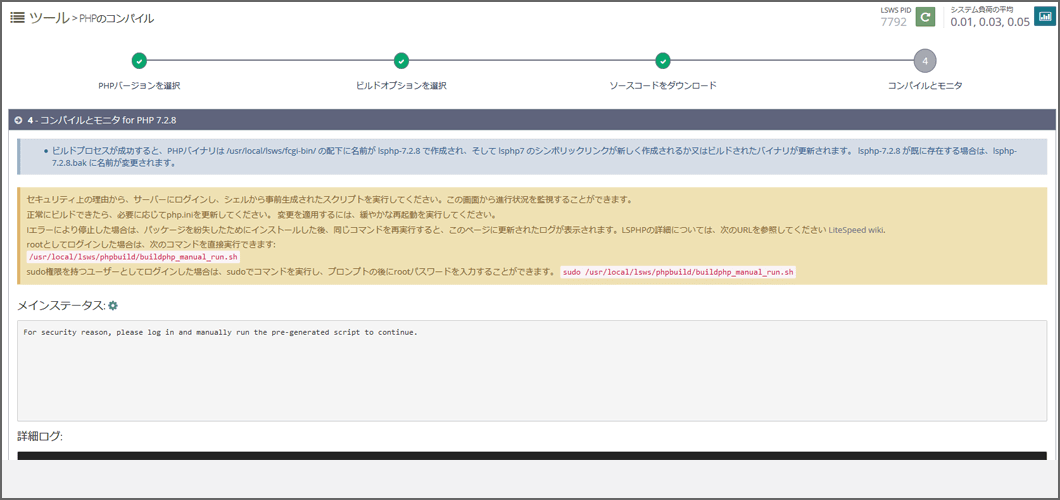The width and height of the screenshot is (1060, 500).
Task: Select the PHPバージョンを選択 step label
Action: tap(139, 86)
